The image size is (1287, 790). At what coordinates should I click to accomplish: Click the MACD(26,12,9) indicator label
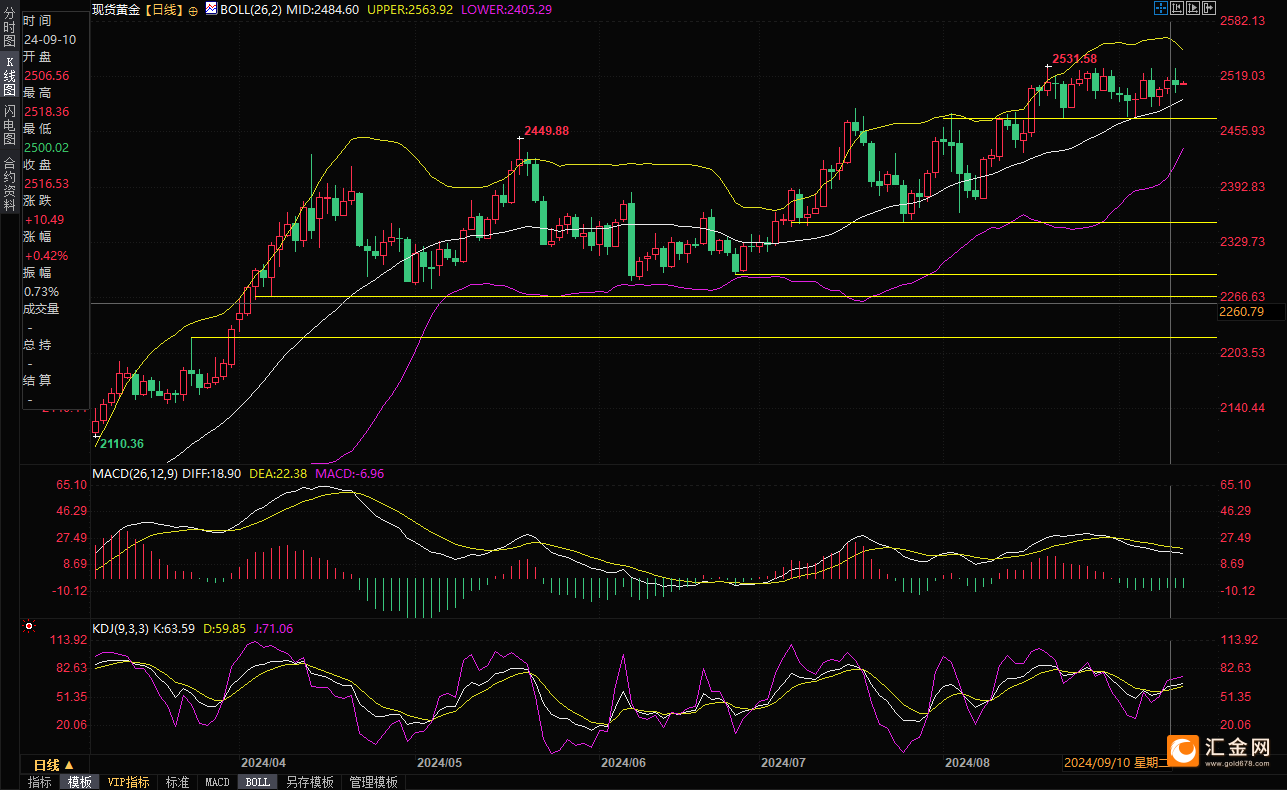135,473
